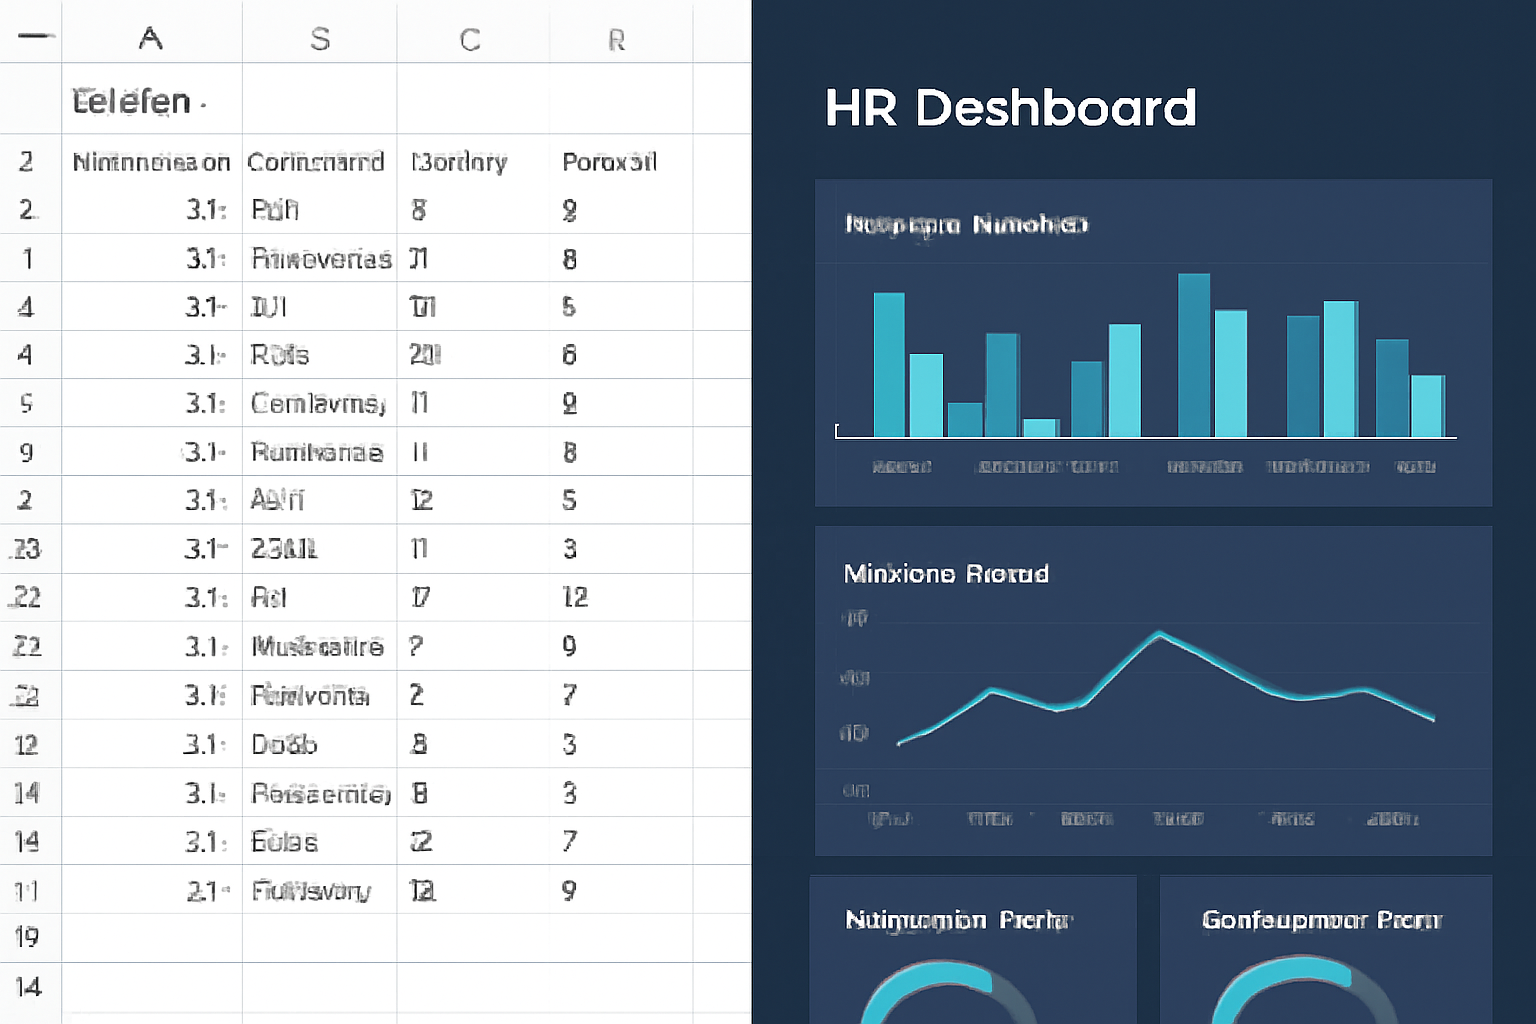Viewport: 1536px width, 1024px height.
Task: Select the 'Abifi' cell
Action: pos(319,500)
